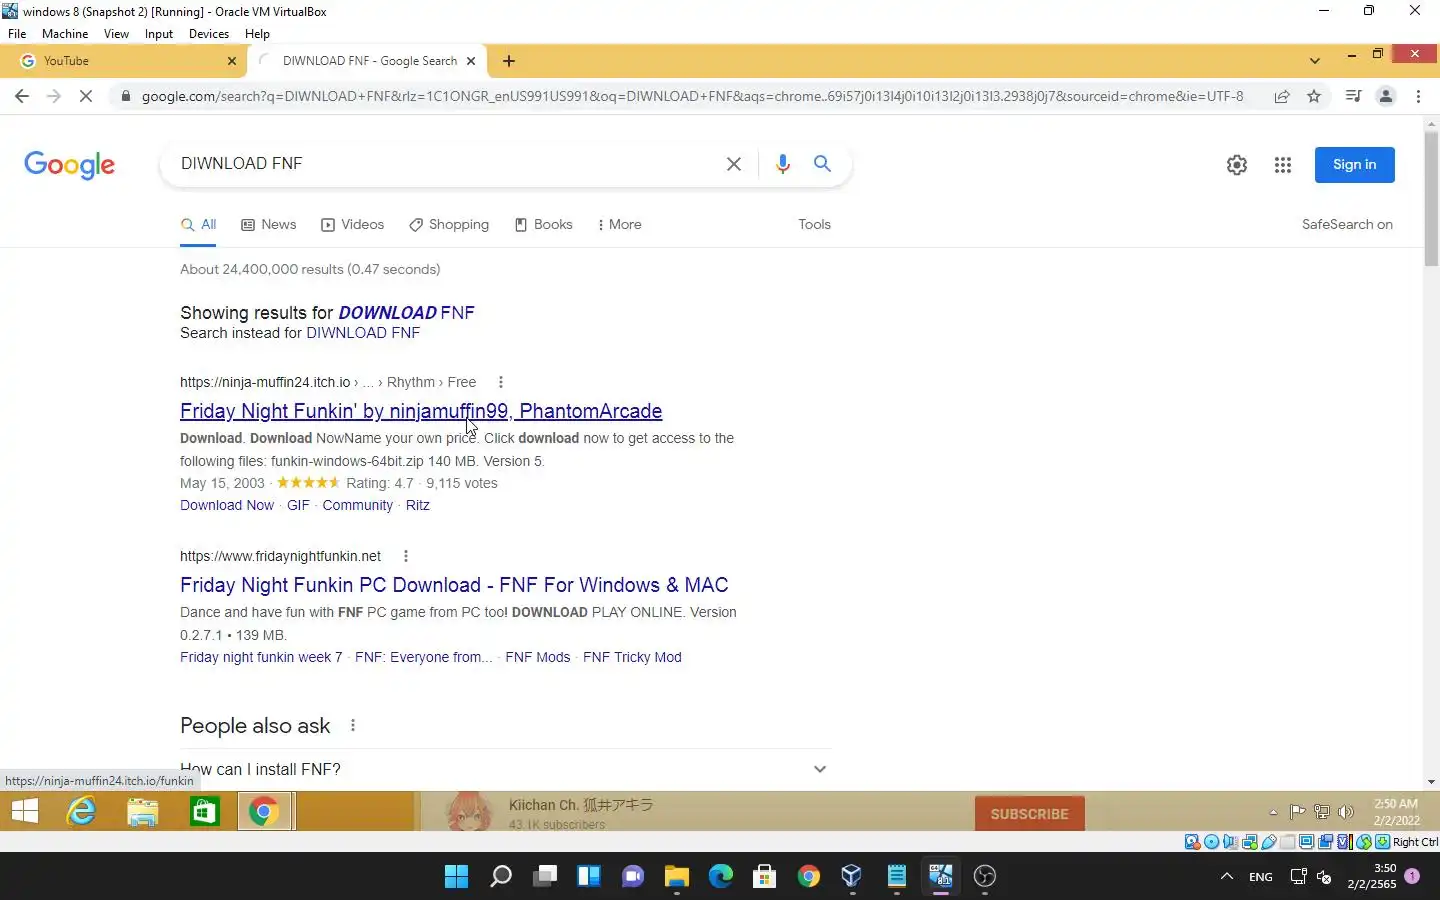Open VirtualBox Machine menu
The width and height of the screenshot is (1440, 900).
point(65,34)
